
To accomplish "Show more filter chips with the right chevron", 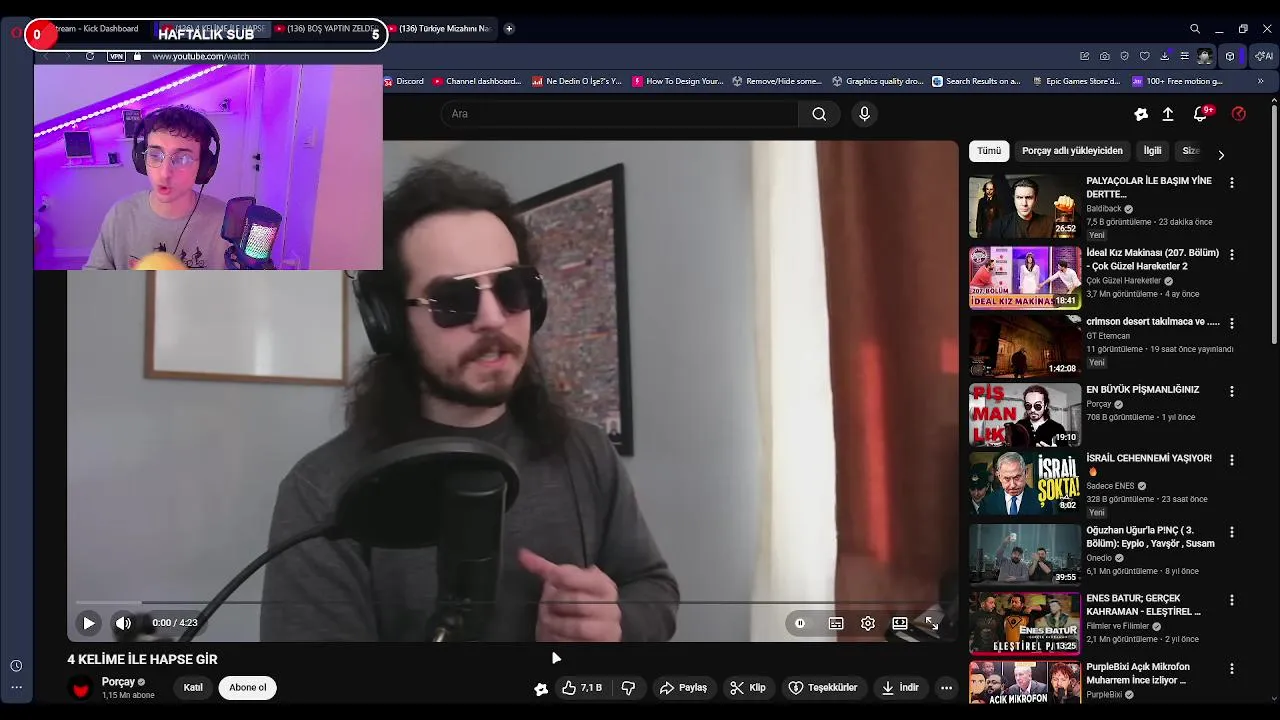I will click(1220, 155).
